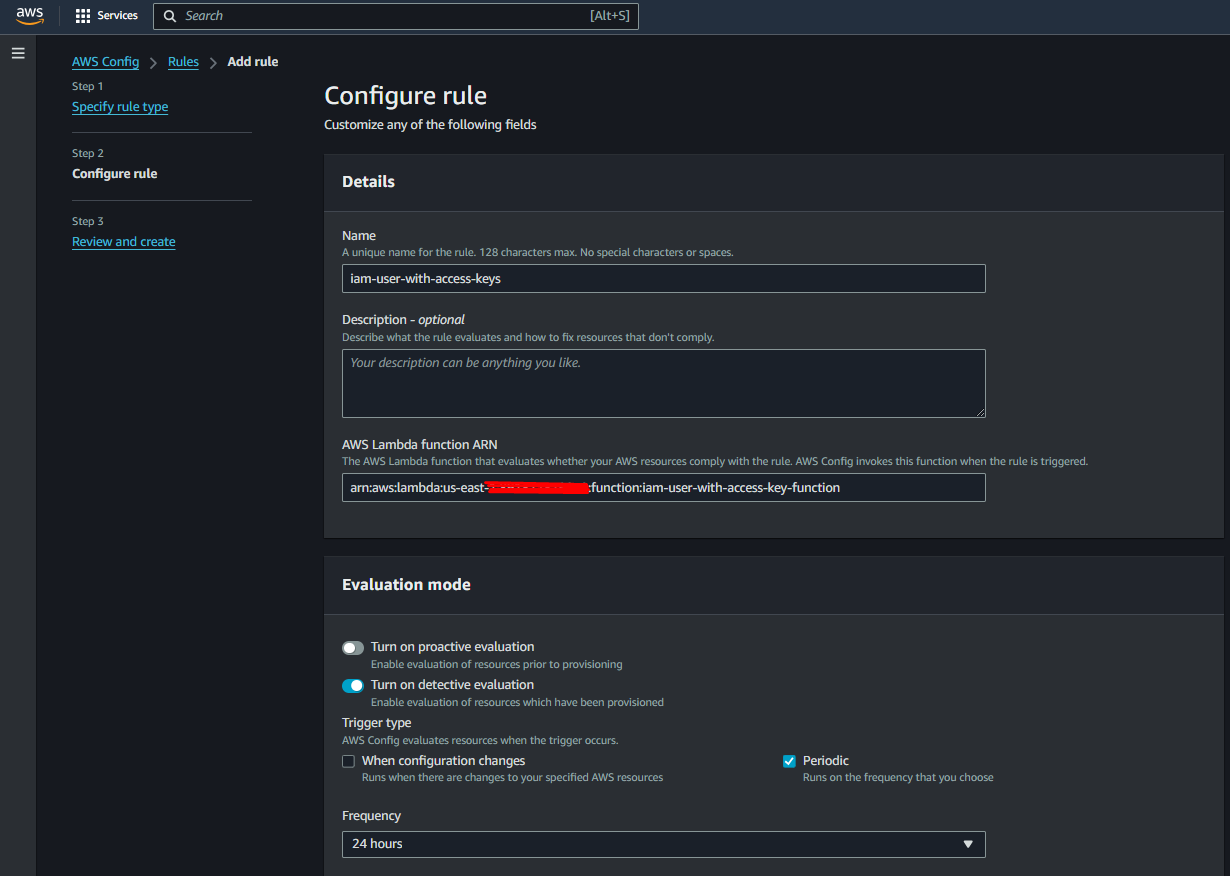The image size is (1230, 876).
Task: Turn off detective evaluation switch
Action: pos(353,686)
